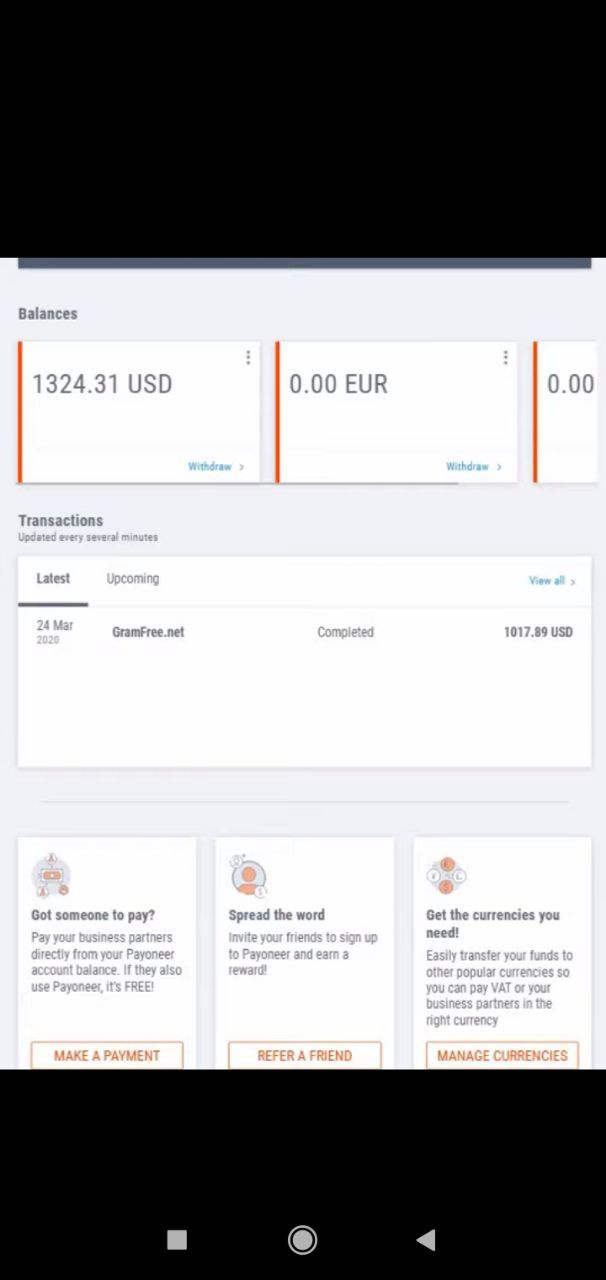Withdraw from the USD balance
Viewport: 606px width, 1280px height.
(x=215, y=467)
